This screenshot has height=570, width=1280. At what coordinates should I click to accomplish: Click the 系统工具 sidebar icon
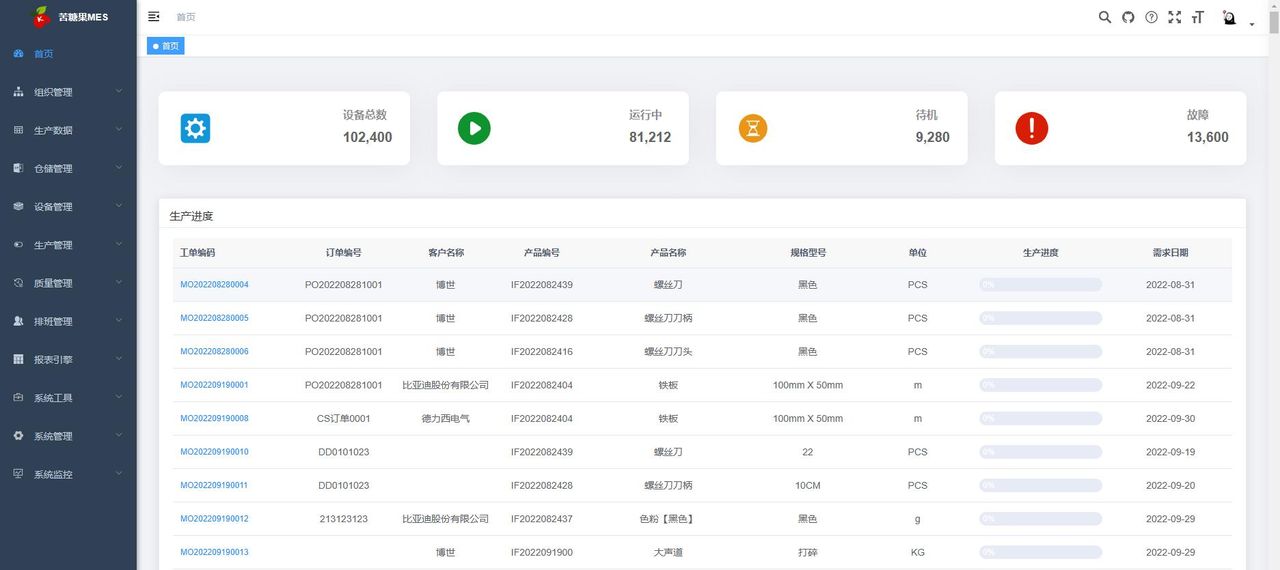pyautogui.click(x=18, y=397)
